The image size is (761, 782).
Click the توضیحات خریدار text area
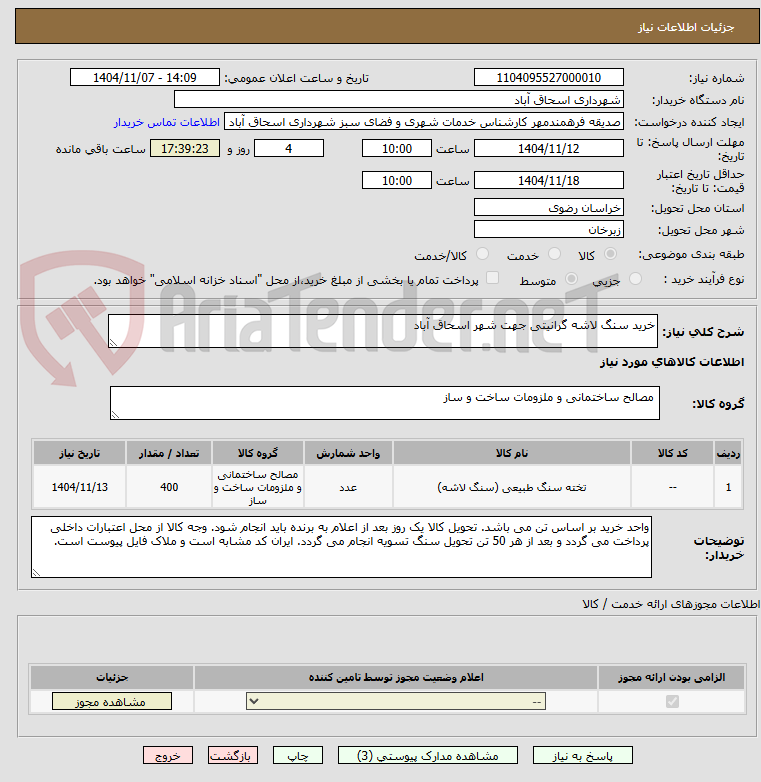pos(341,547)
